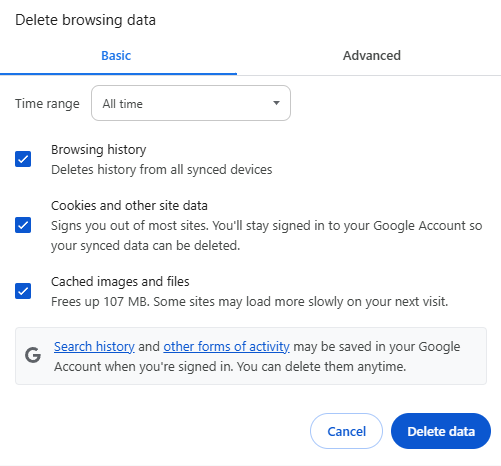The width and height of the screenshot is (501, 466).
Task: Disable the Cached images and files checkbox
Action: coord(23,291)
